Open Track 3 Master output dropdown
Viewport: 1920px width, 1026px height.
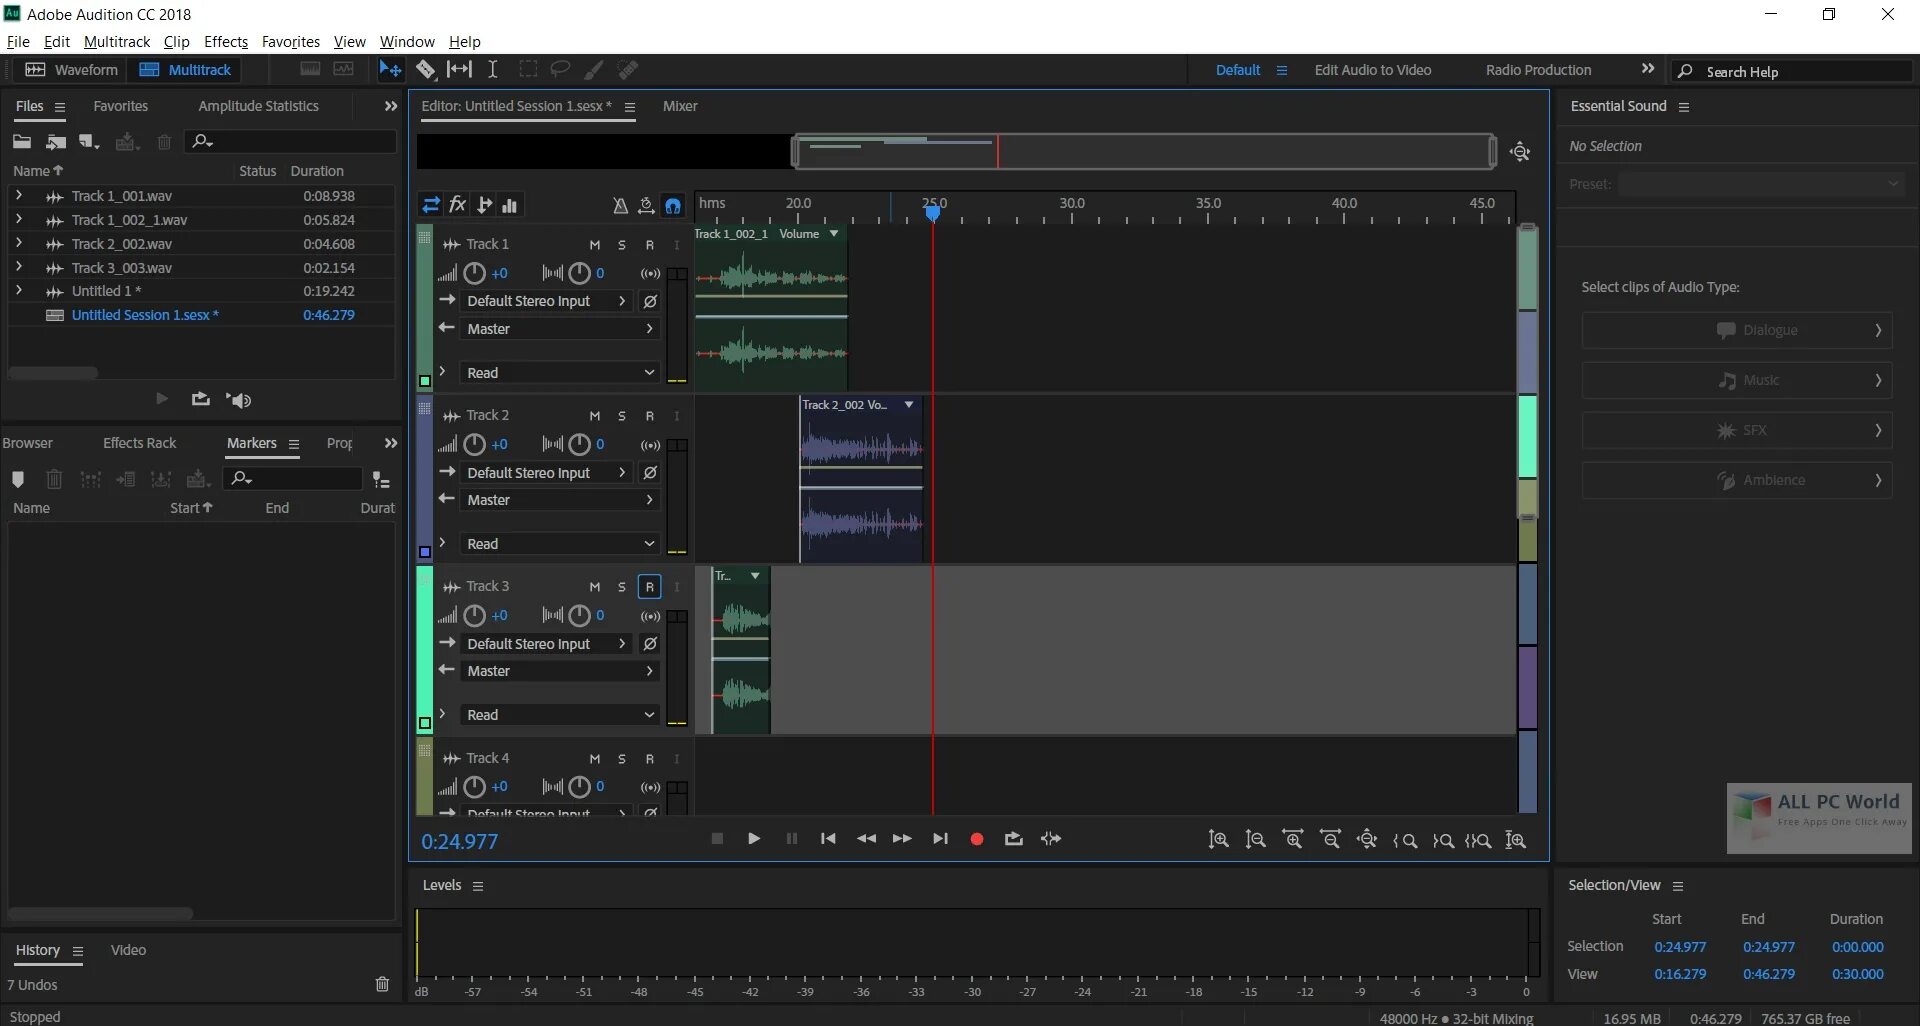pos(559,671)
